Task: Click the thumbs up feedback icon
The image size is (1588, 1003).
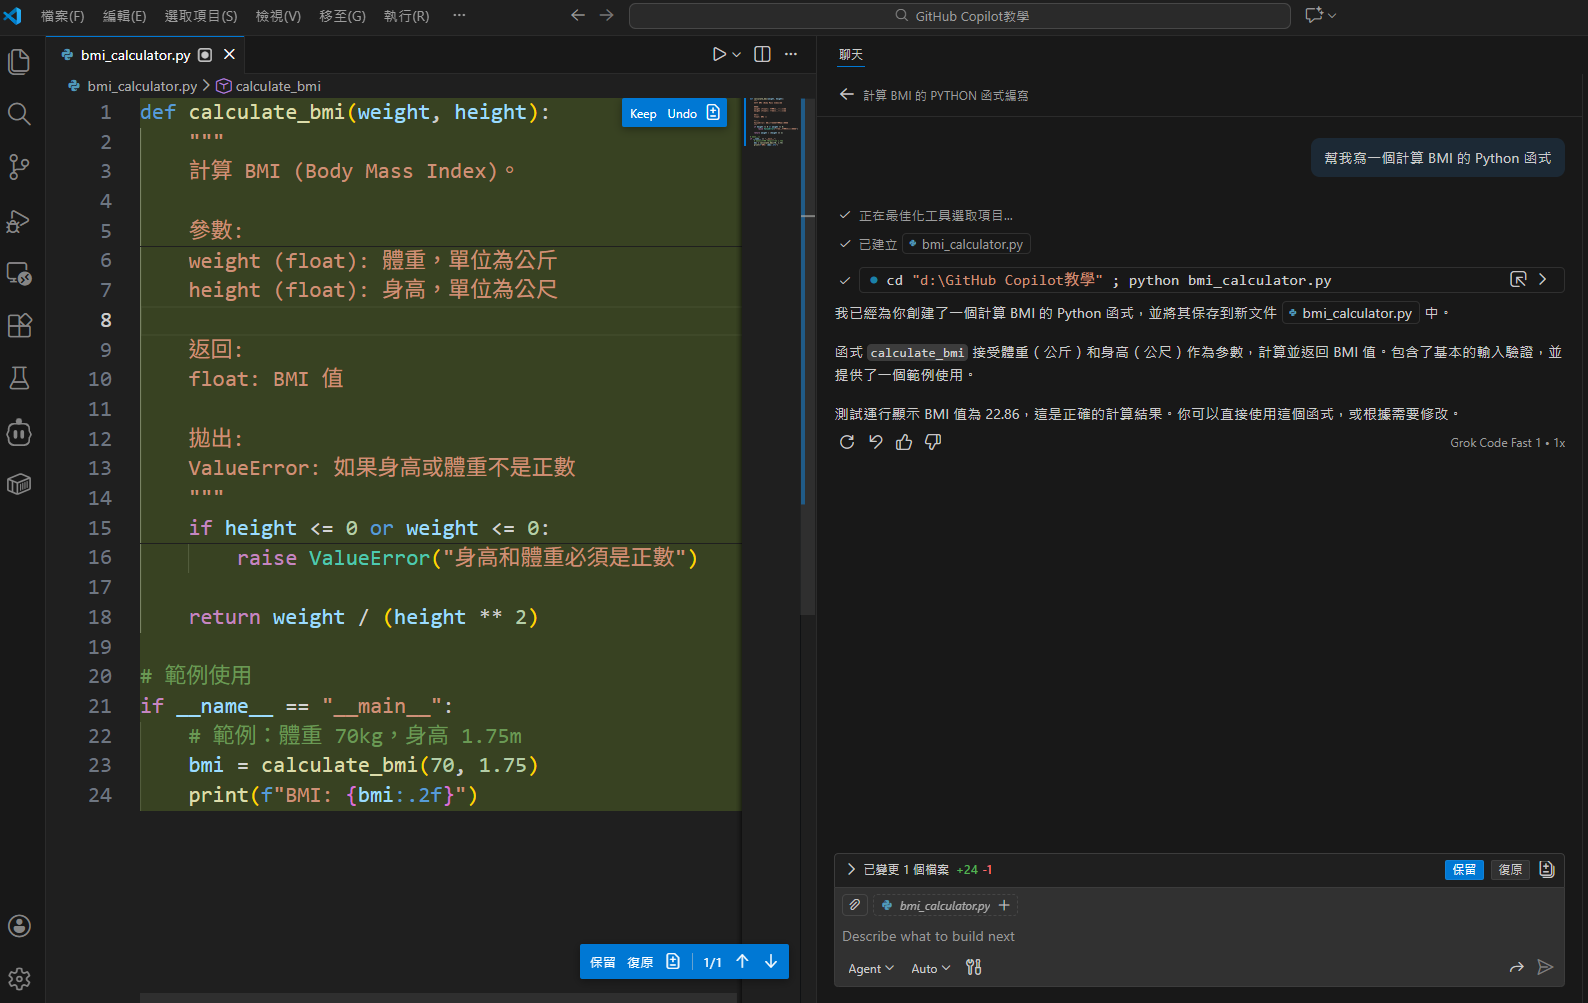Action: coord(904,442)
